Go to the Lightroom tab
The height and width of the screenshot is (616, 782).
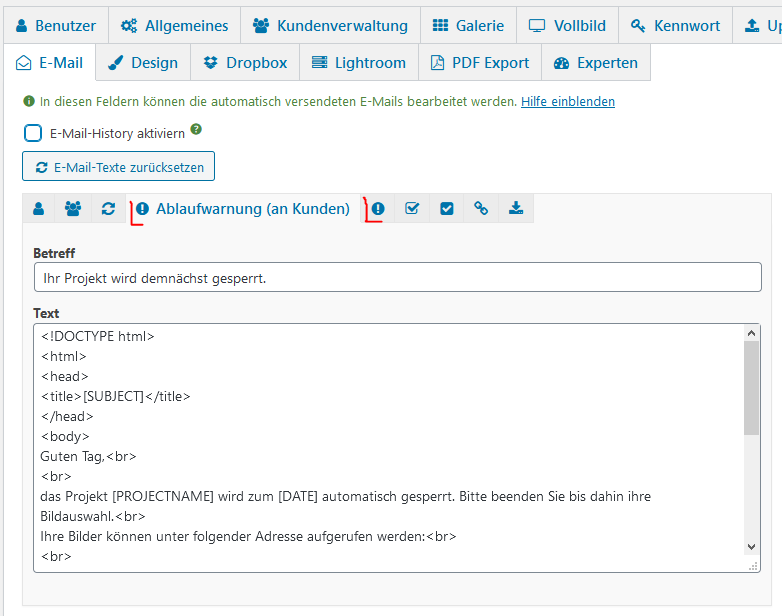(358, 63)
